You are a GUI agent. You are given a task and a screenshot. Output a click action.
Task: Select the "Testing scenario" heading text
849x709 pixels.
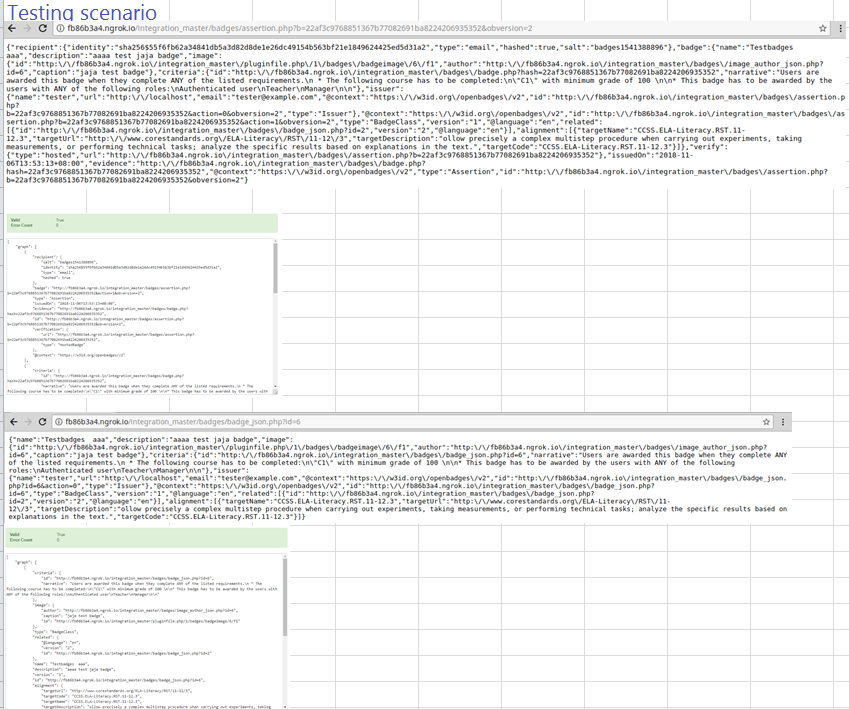[82, 12]
